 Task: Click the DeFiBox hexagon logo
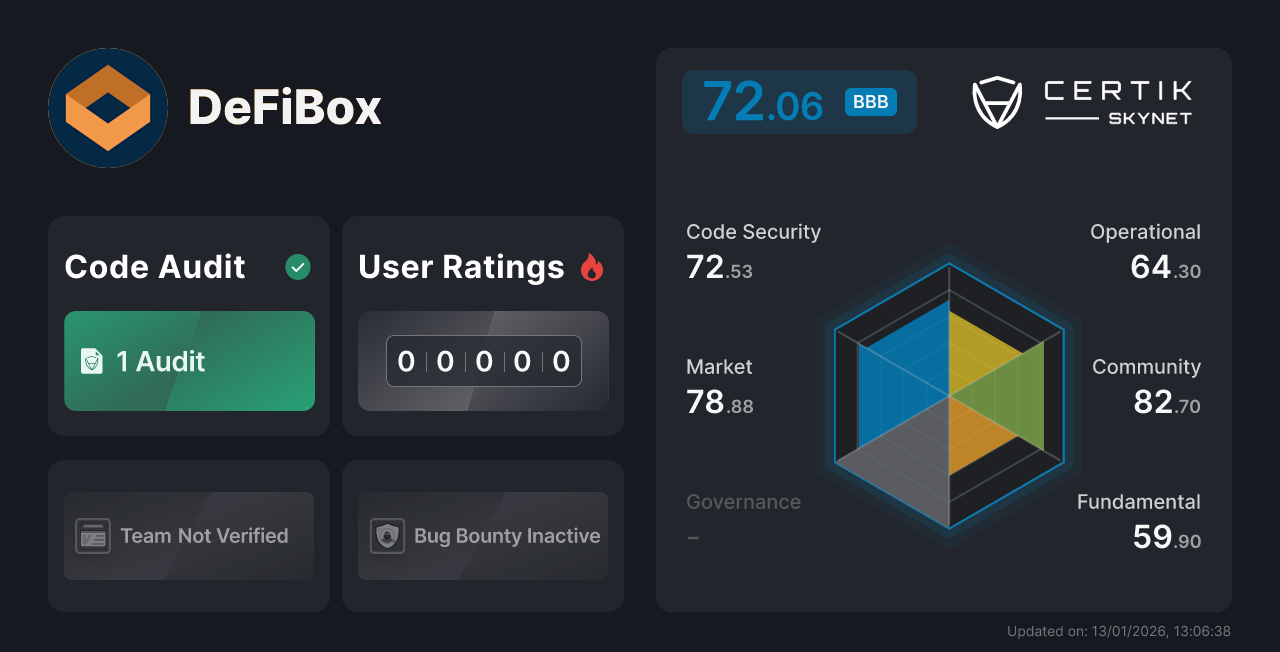[107, 107]
